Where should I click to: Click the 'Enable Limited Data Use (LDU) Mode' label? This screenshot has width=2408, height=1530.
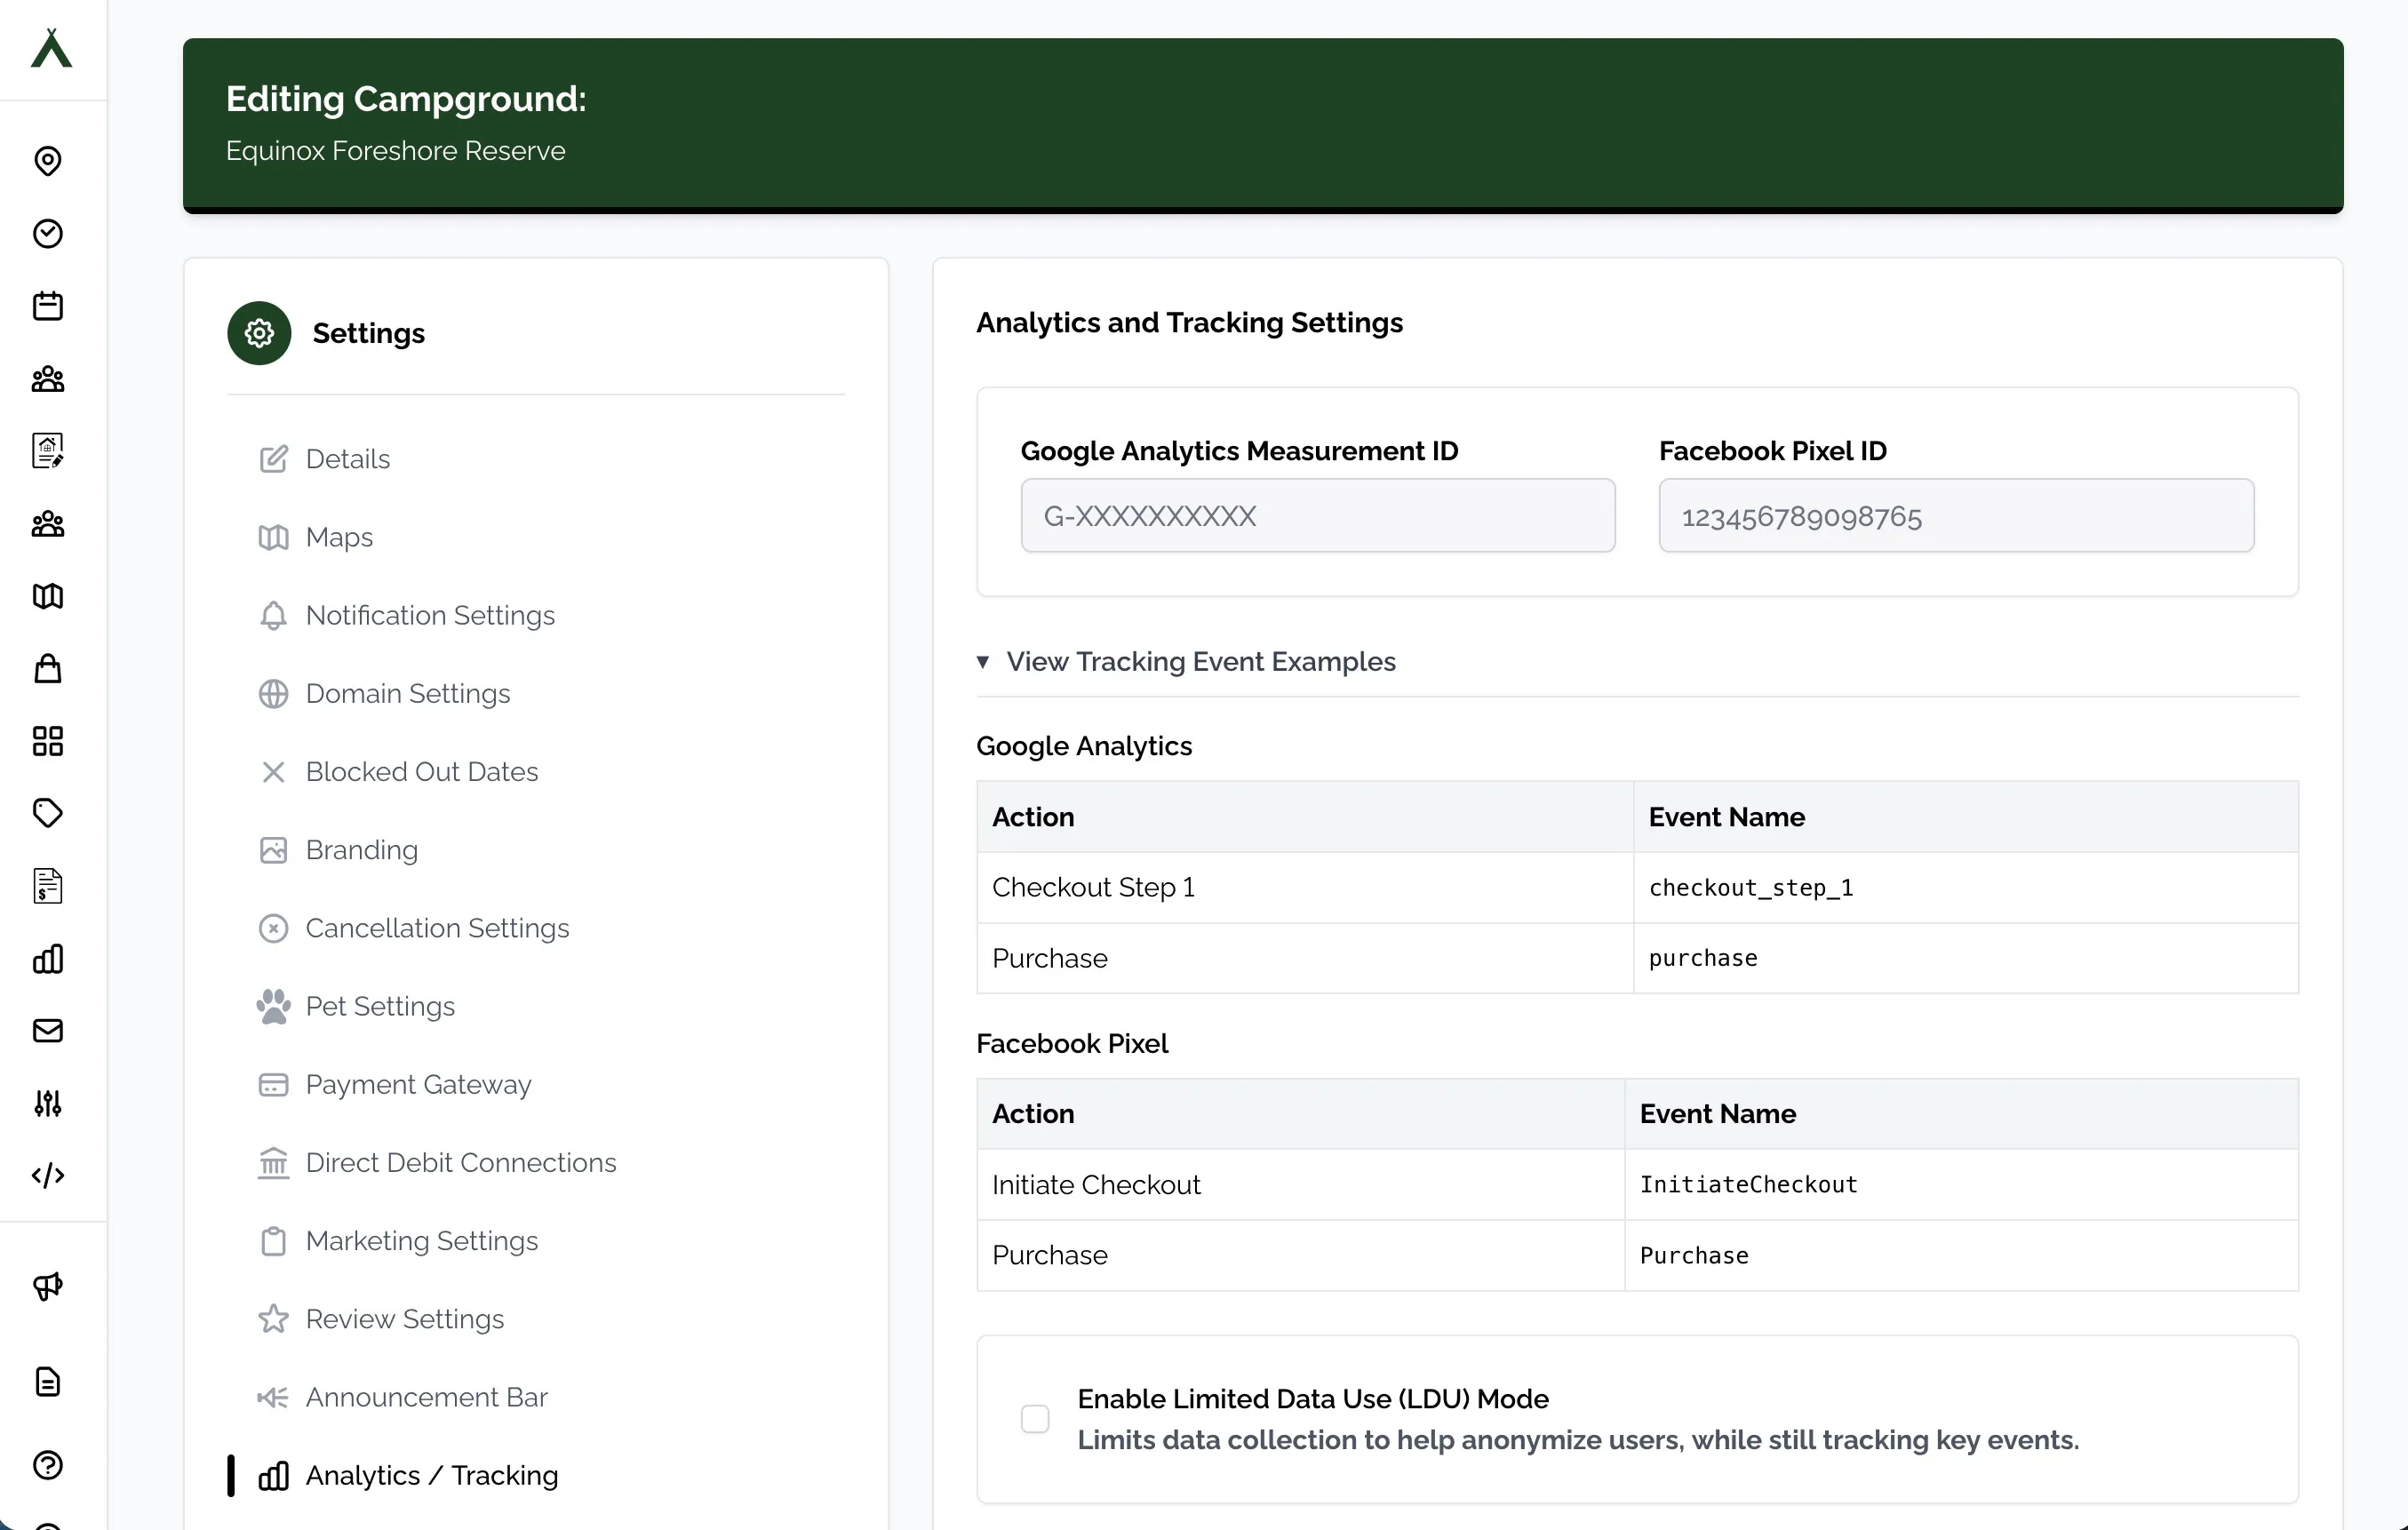click(1313, 1399)
